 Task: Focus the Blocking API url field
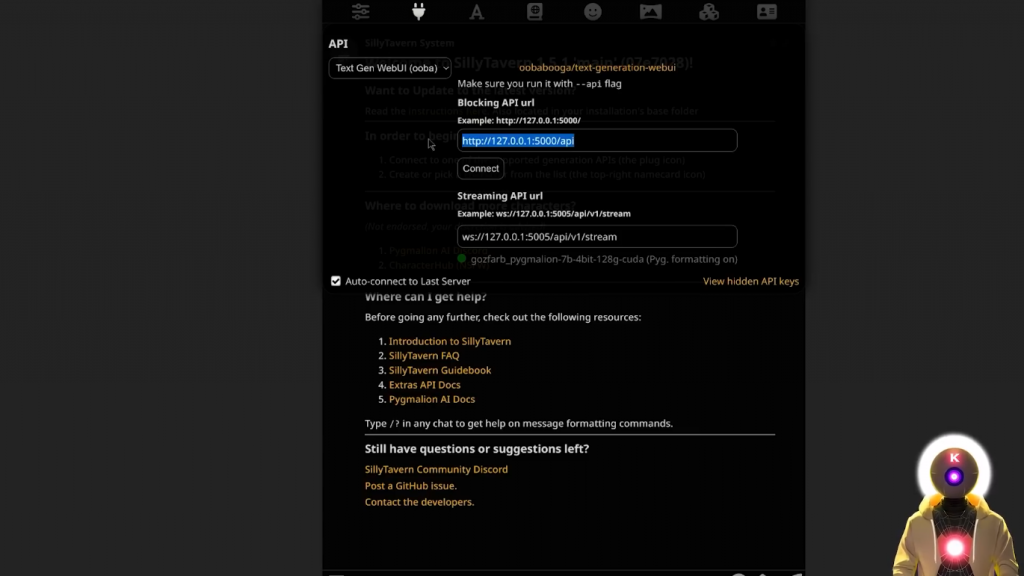597,140
